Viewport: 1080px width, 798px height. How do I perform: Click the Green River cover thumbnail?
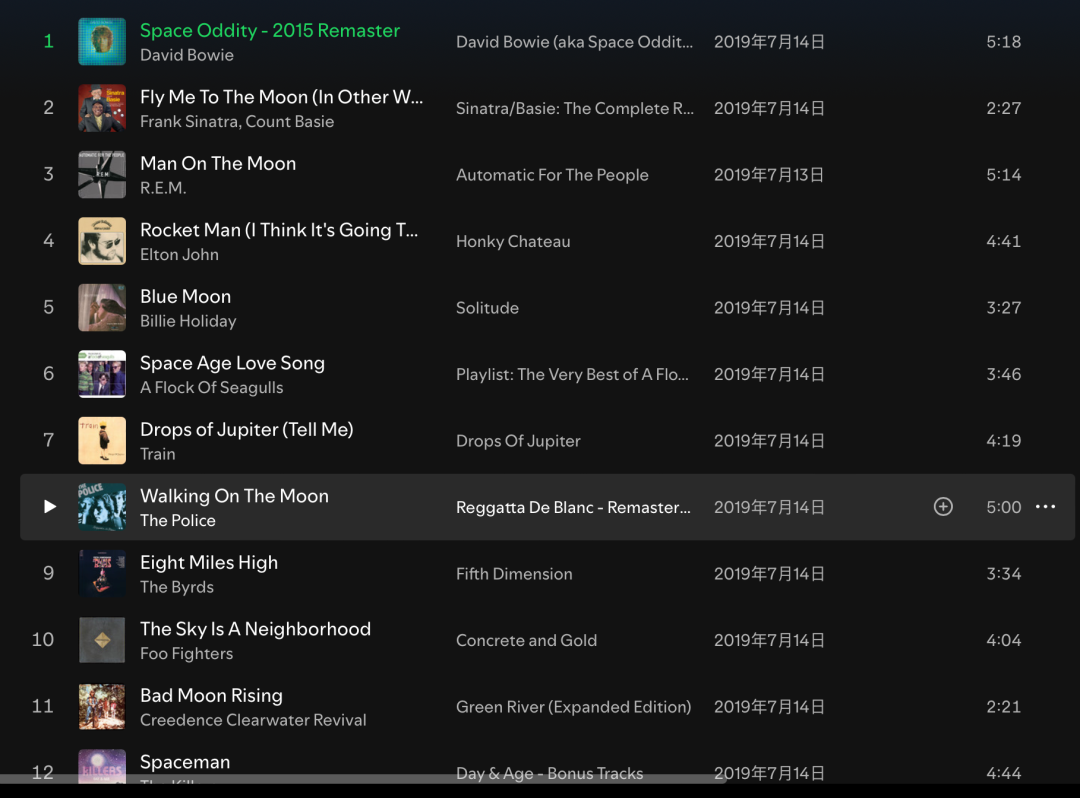click(x=102, y=706)
